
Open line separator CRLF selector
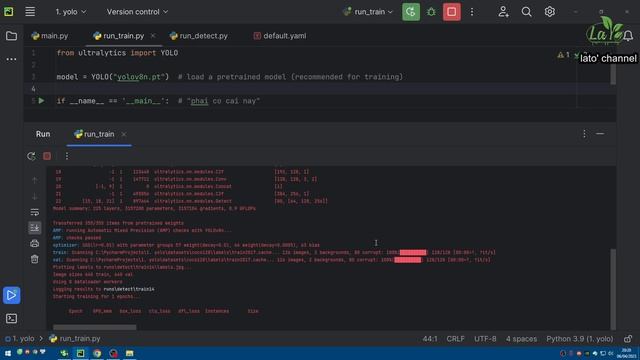pyautogui.click(x=455, y=339)
